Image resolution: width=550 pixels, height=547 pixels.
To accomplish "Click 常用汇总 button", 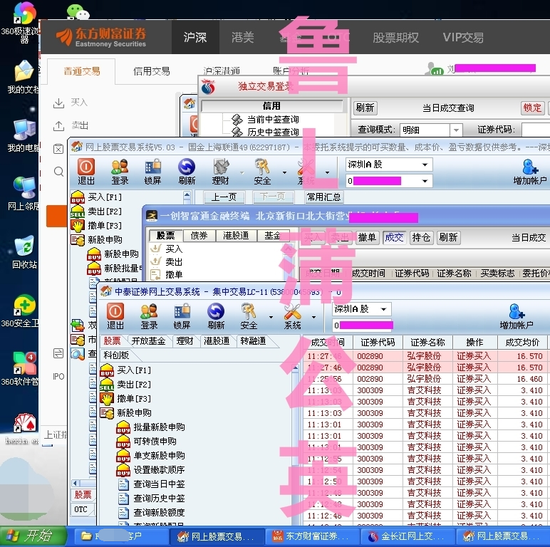I will point(324,197).
